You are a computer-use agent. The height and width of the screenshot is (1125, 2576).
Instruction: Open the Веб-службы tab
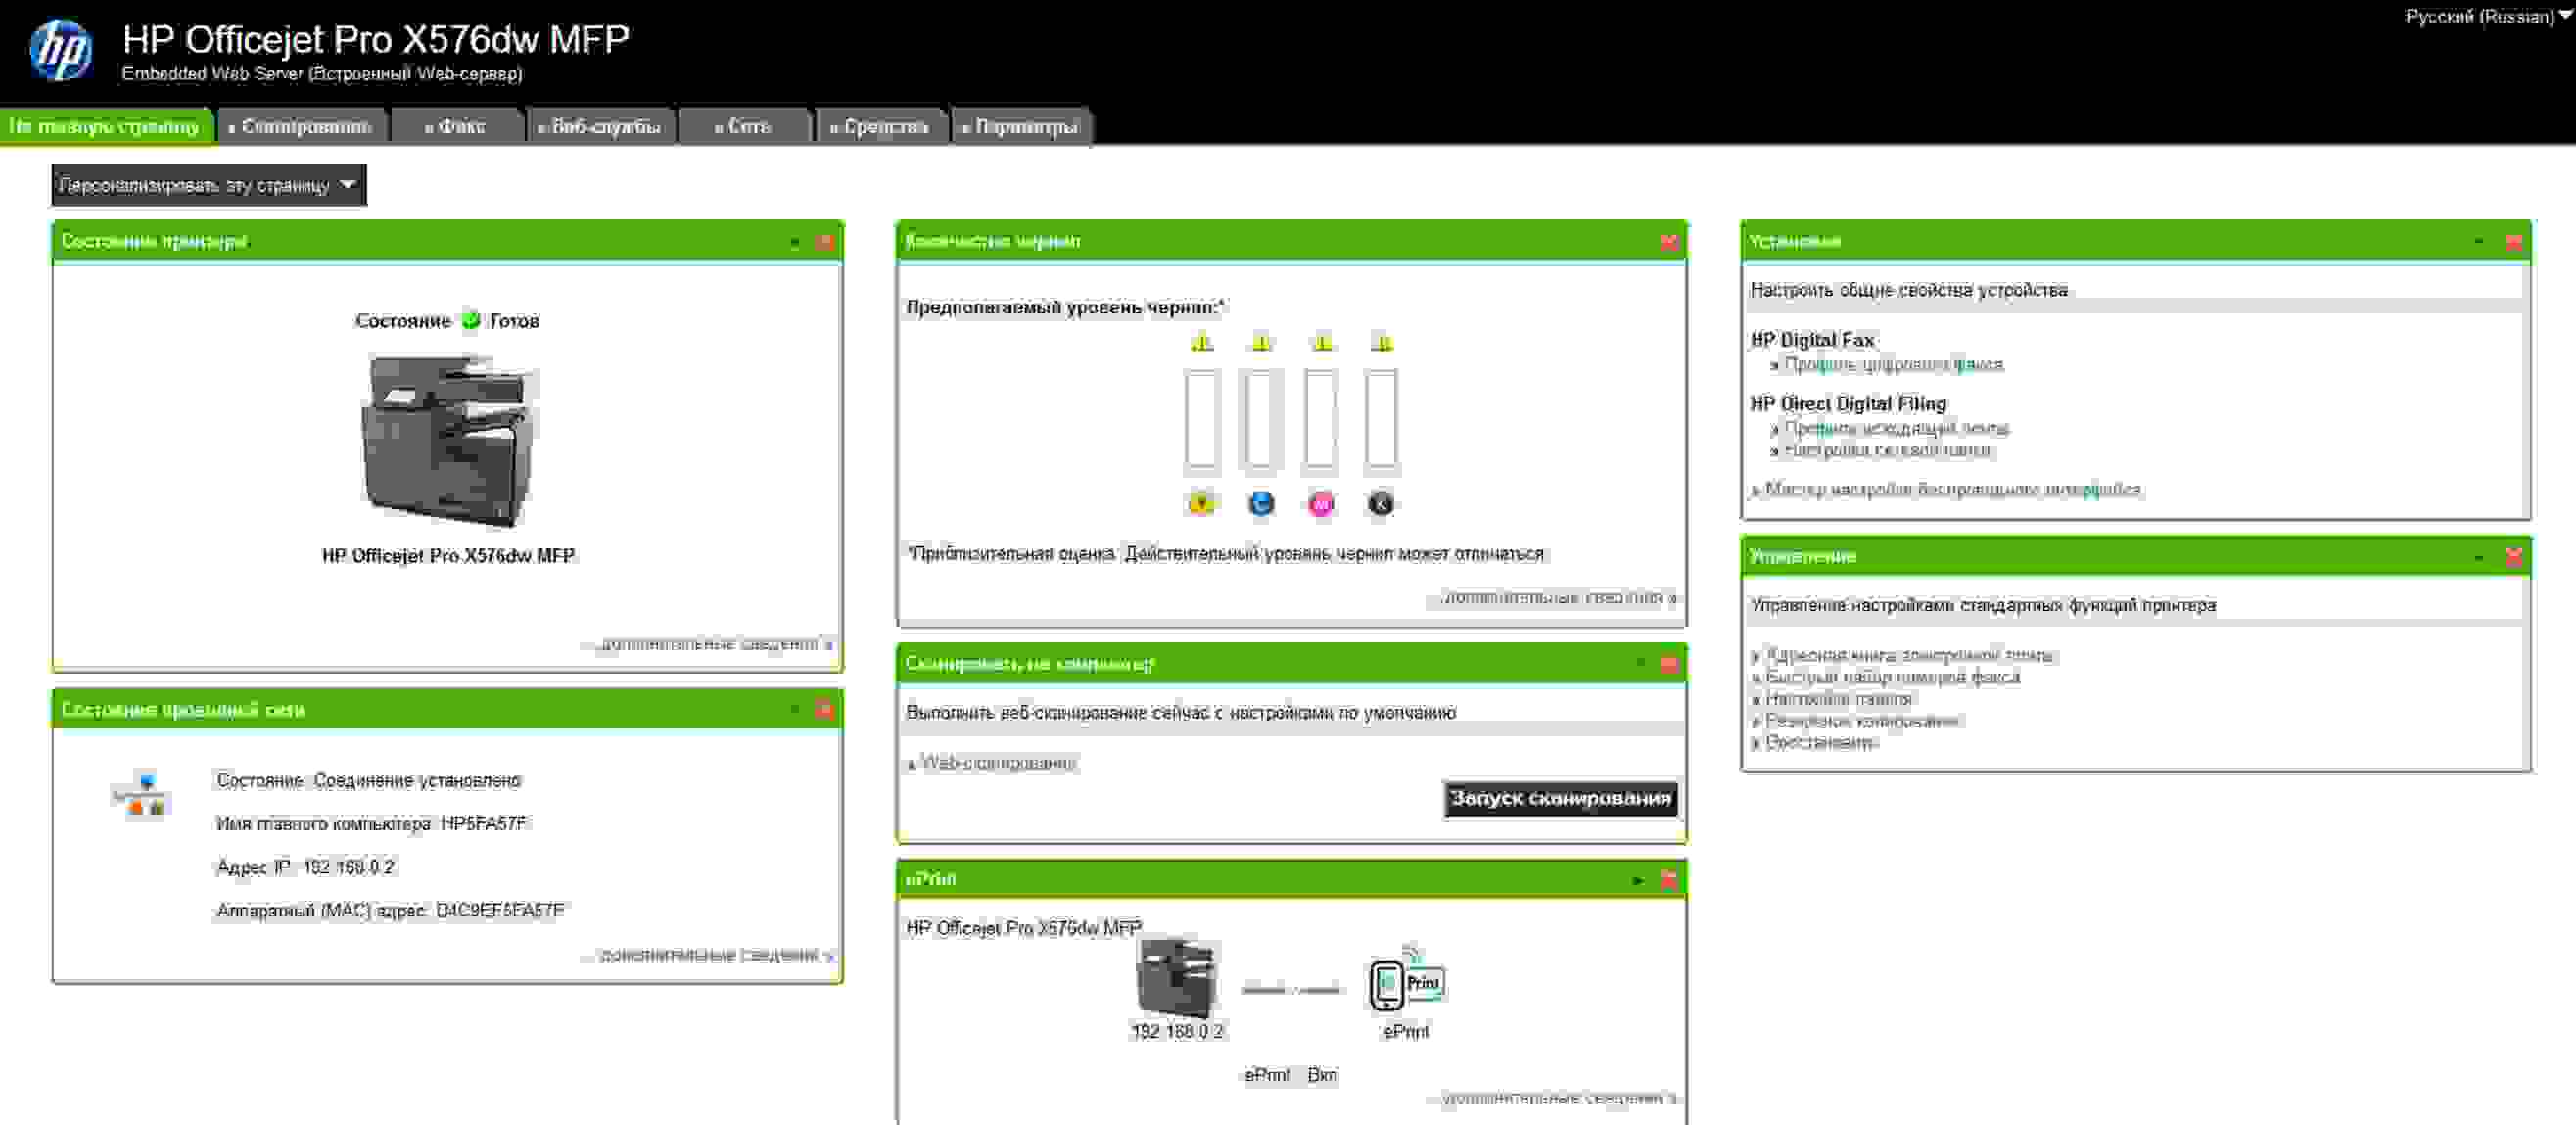tap(601, 127)
